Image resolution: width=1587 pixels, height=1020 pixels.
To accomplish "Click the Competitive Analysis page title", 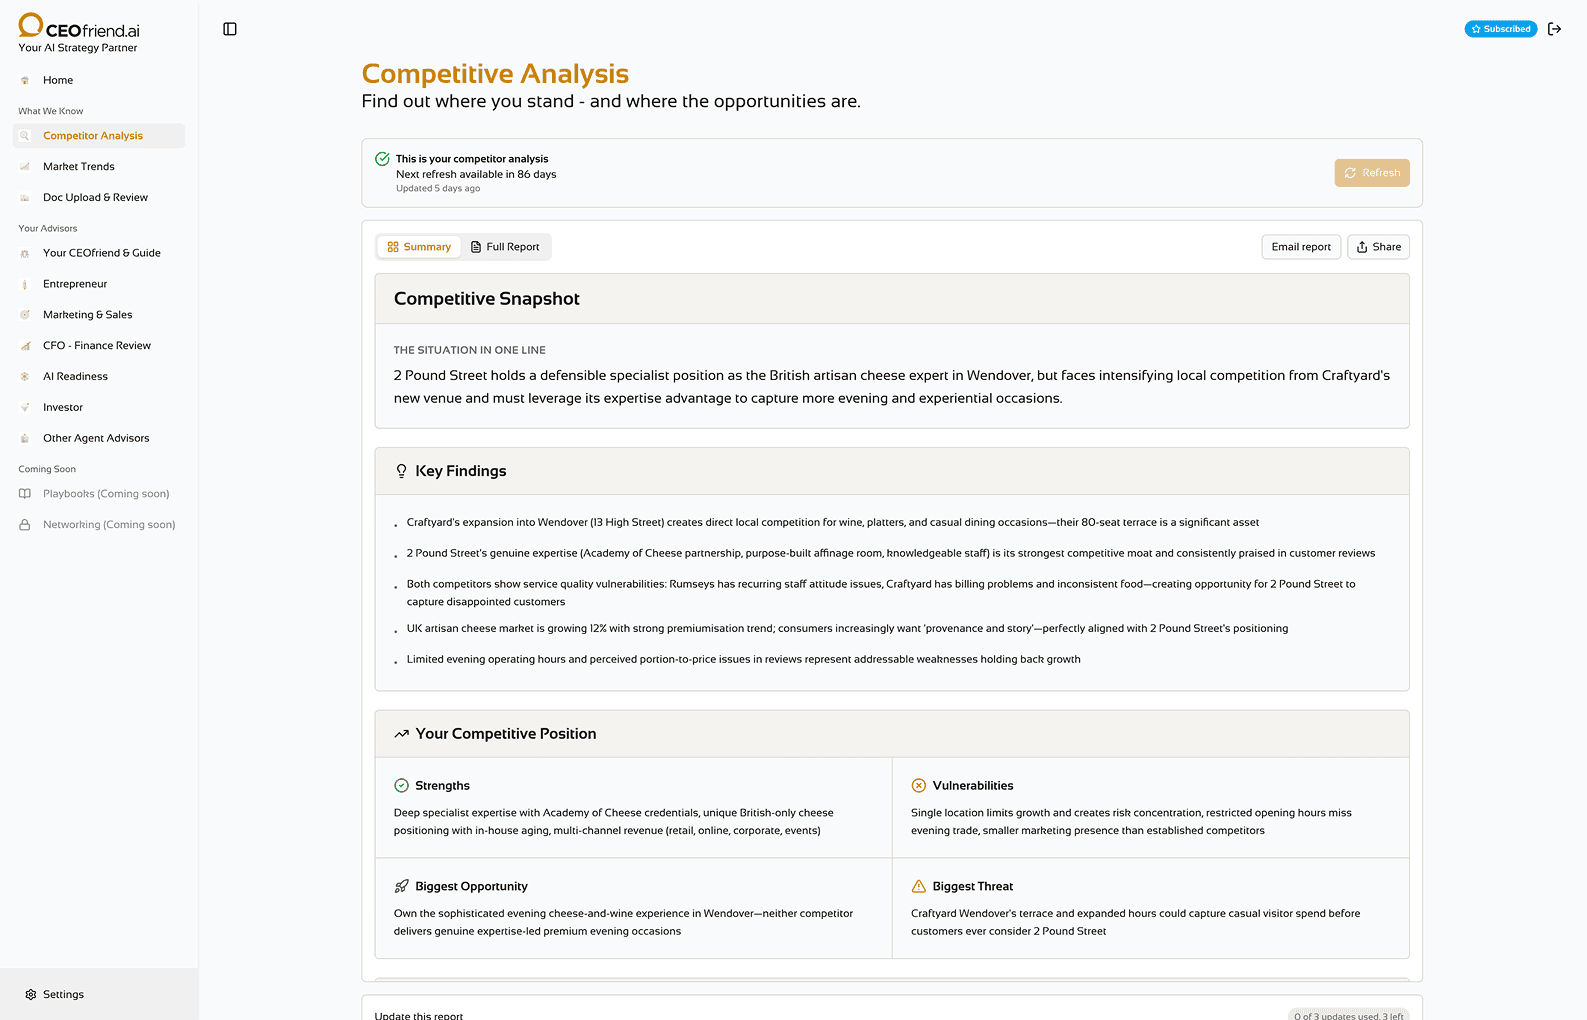I will pyautogui.click(x=495, y=74).
